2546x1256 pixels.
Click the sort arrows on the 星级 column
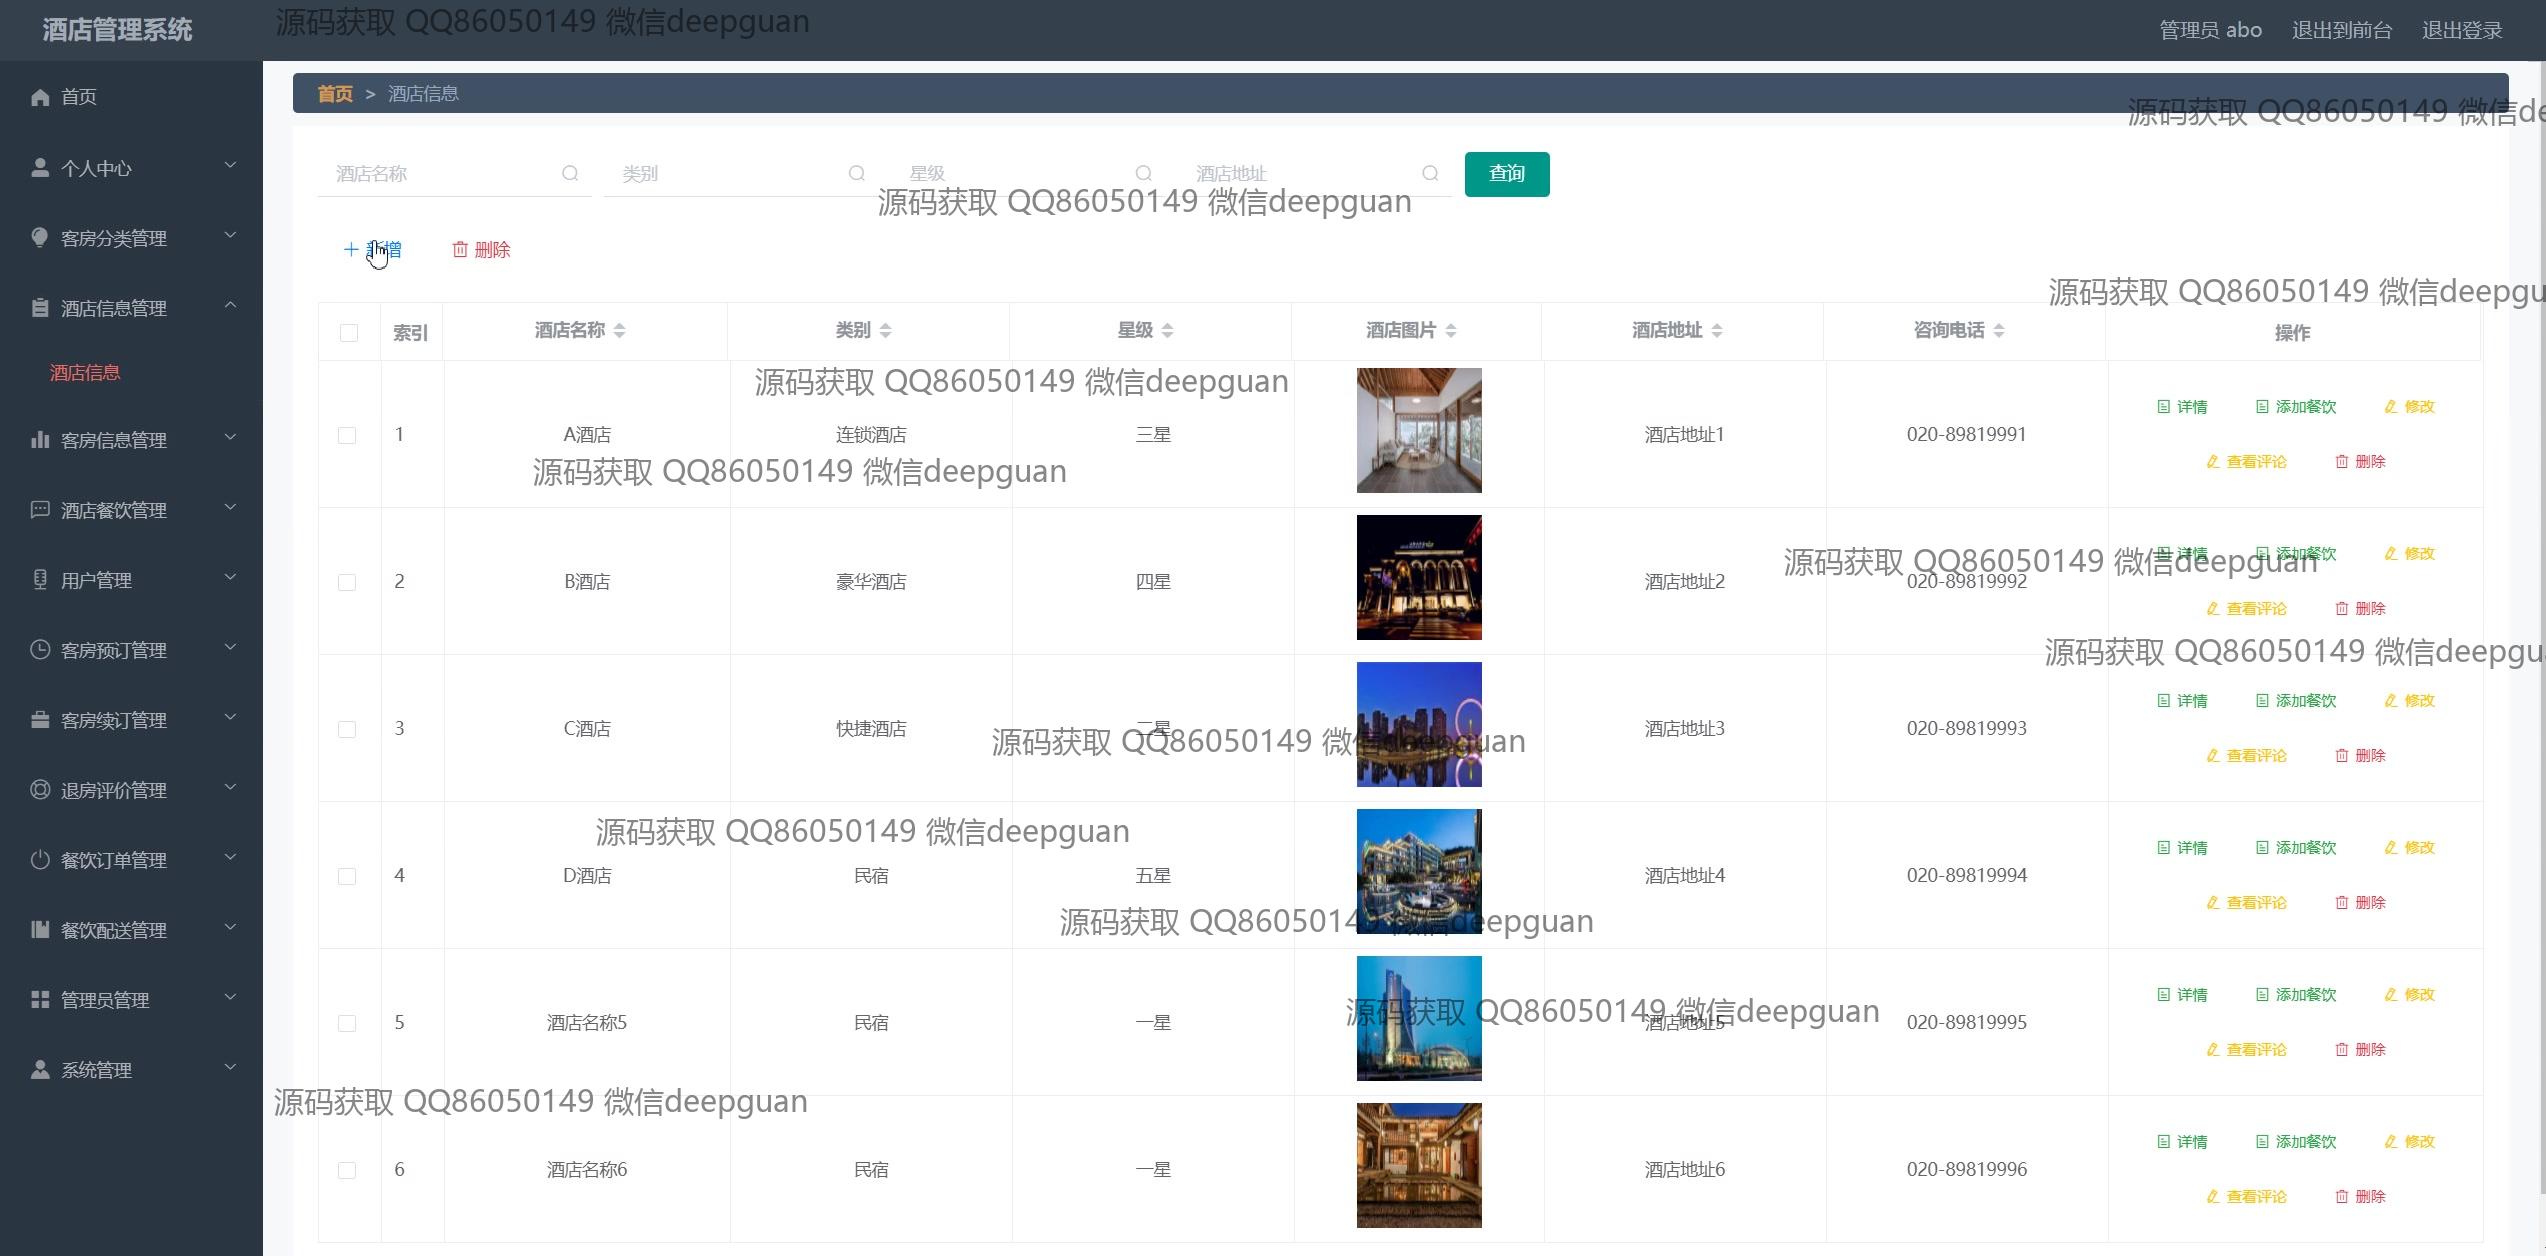(x=1167, y=331)
